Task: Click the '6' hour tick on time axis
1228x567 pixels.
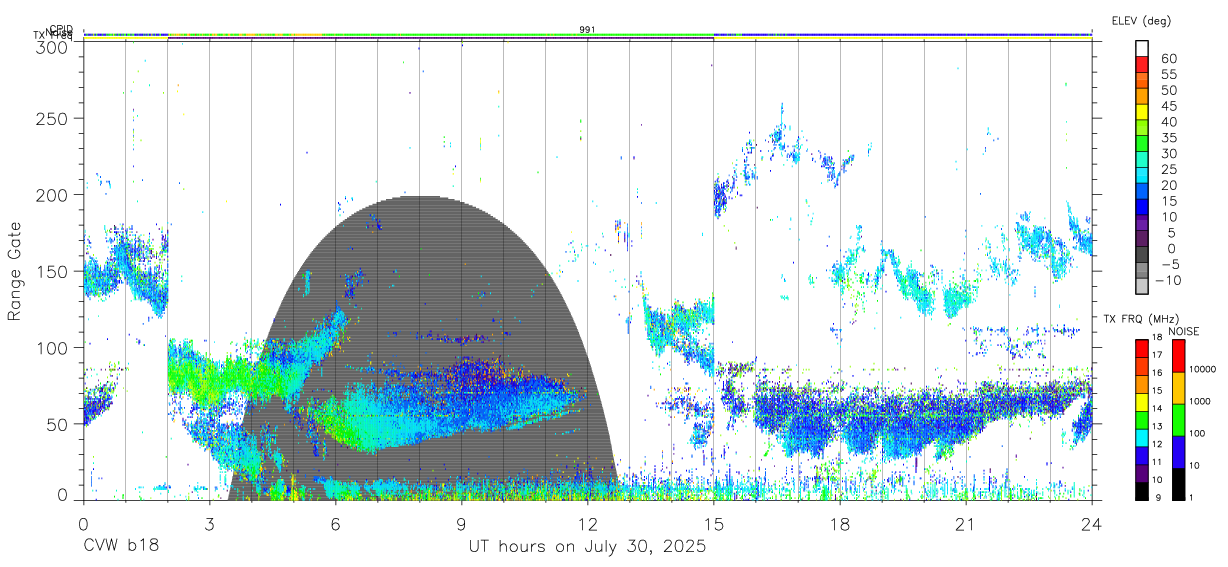Action: tap(335, 523)
